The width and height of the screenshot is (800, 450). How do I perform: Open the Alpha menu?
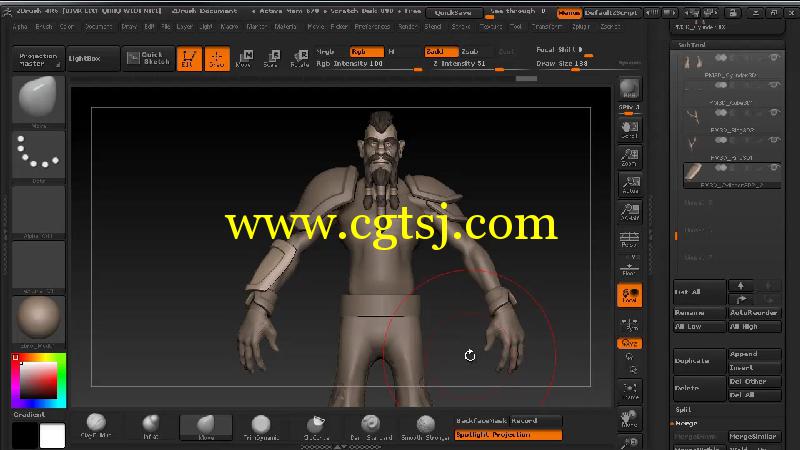click(x=20, y=27)
